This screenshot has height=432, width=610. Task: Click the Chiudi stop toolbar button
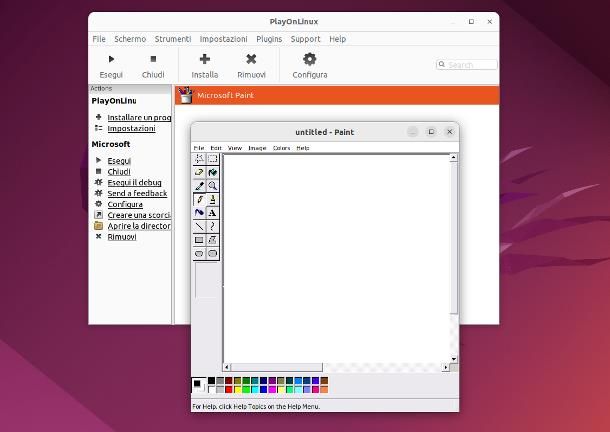pyautogui.click(x=153, y=65)
